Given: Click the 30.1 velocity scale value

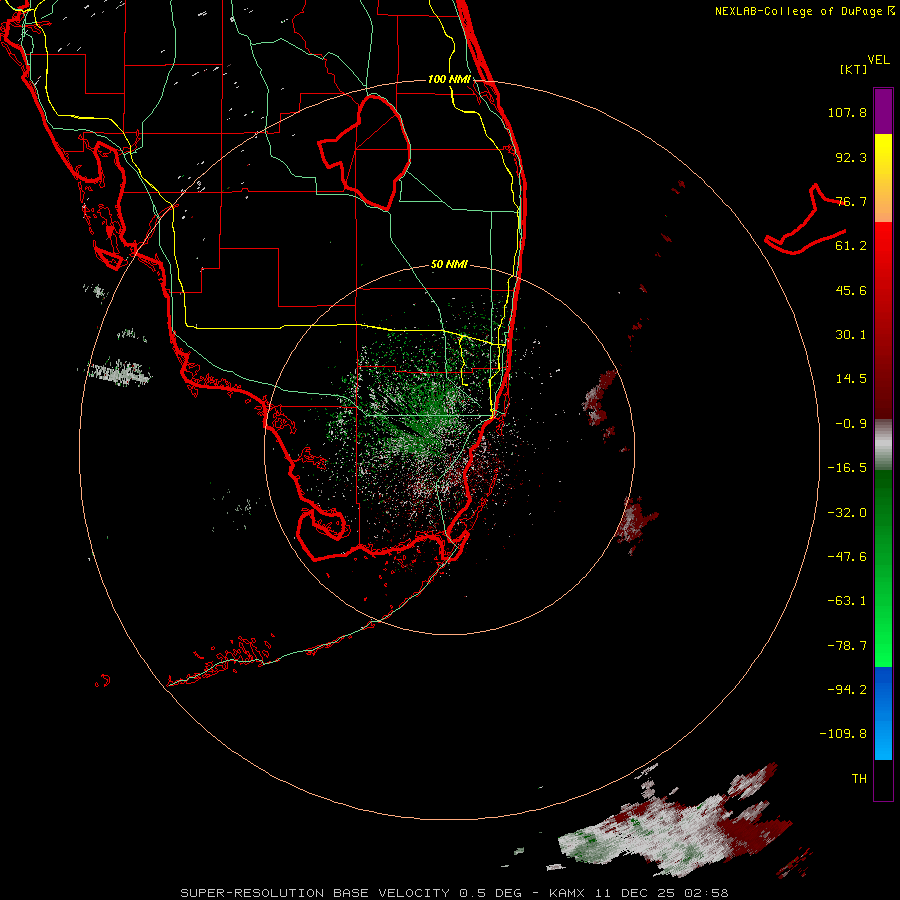Looking at the screenshot, I should [x=851, y=335].
